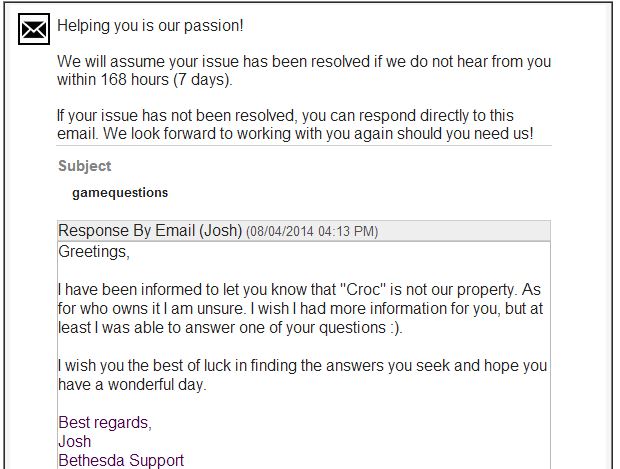620x469 pixels.
Task: Select the 08/04/2014 04:13 PM timestamp
Action: coord(312,231)
